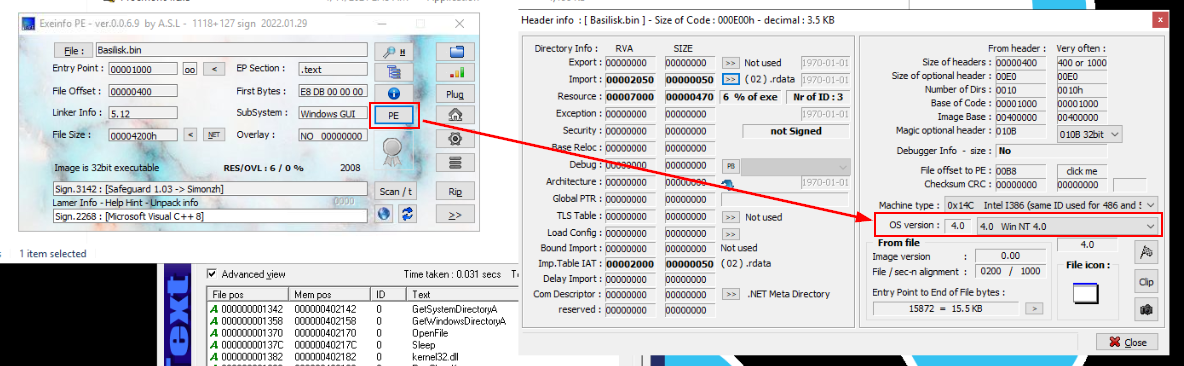Screen dimensions: 1184x366
Task: Click the globe web icon
Action: [x=384, y=214]
